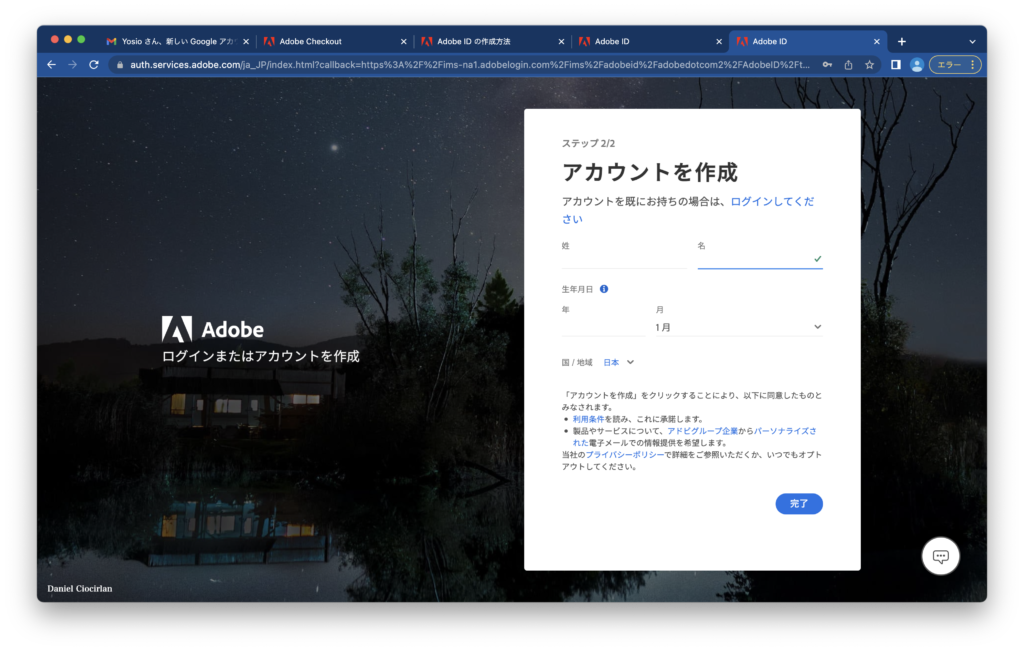Open the Chrome side panel icon

pos(896,64)
